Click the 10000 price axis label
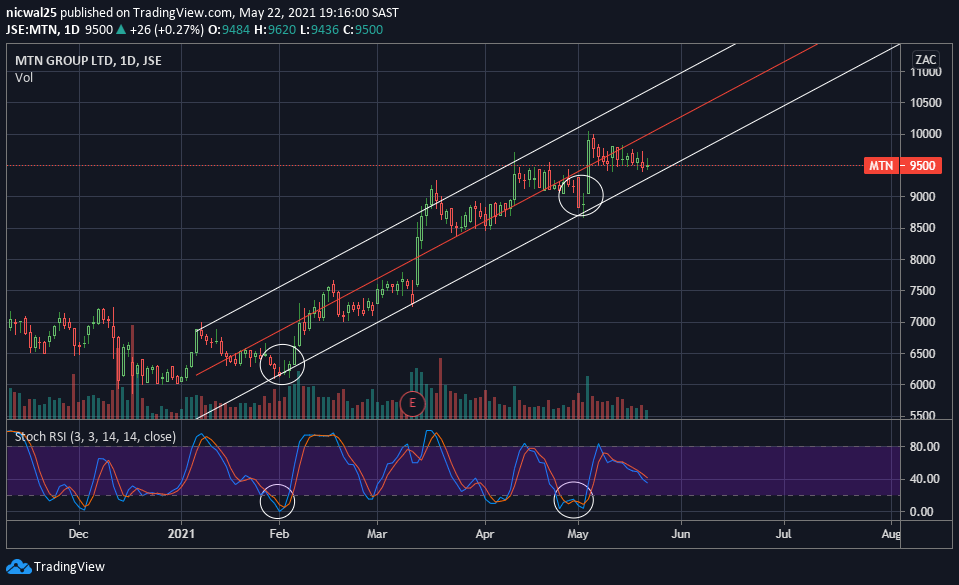The height and width of the screenshot is (585, 959). tap(925, 134)
